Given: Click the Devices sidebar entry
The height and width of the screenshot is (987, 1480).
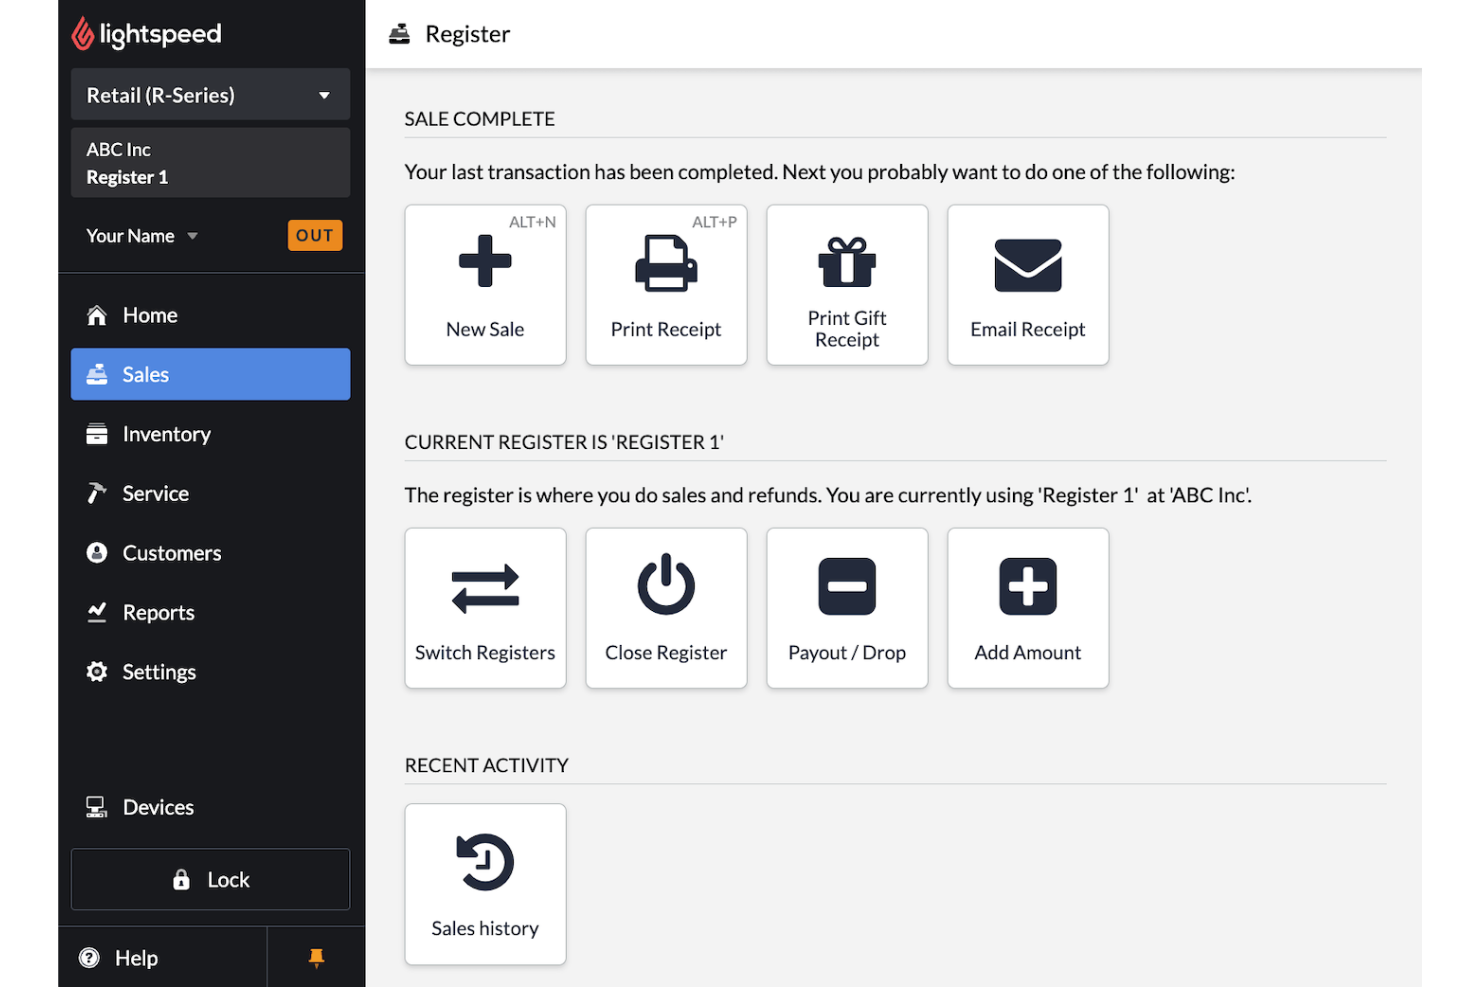Looking at the screenshot, I should coord(157,806).
